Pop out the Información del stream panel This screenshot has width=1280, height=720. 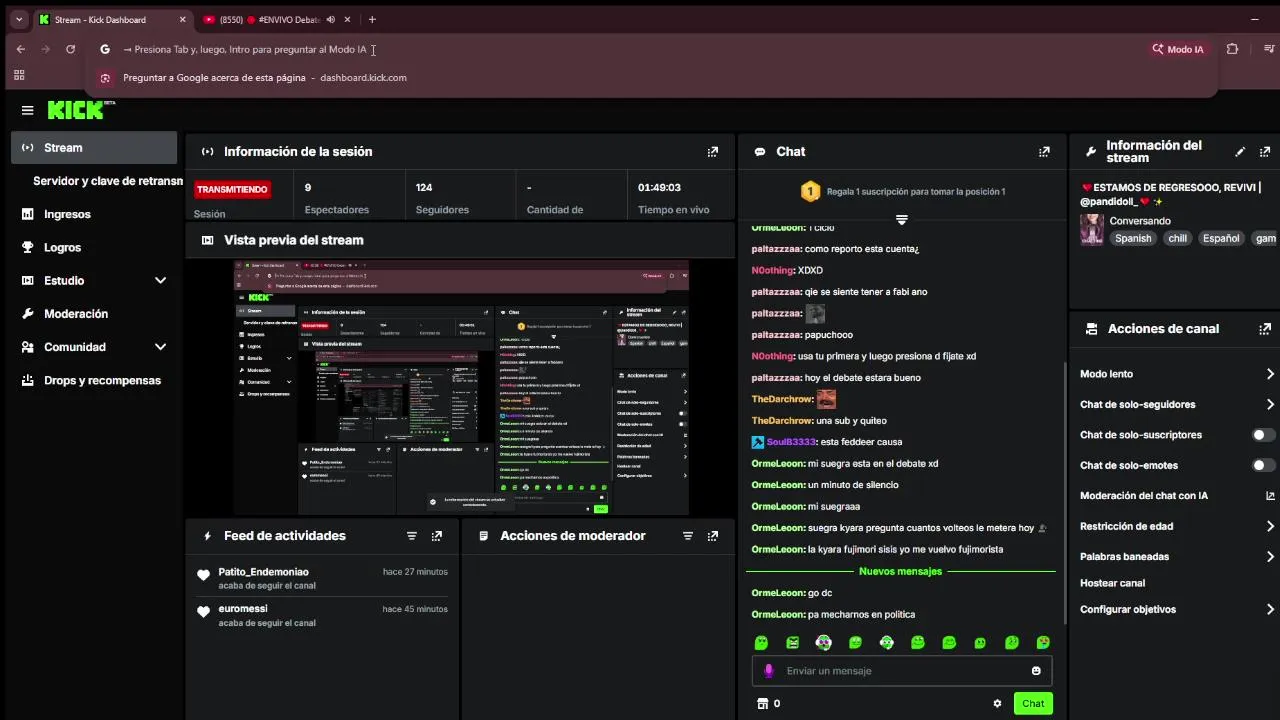click(1265, 152)
